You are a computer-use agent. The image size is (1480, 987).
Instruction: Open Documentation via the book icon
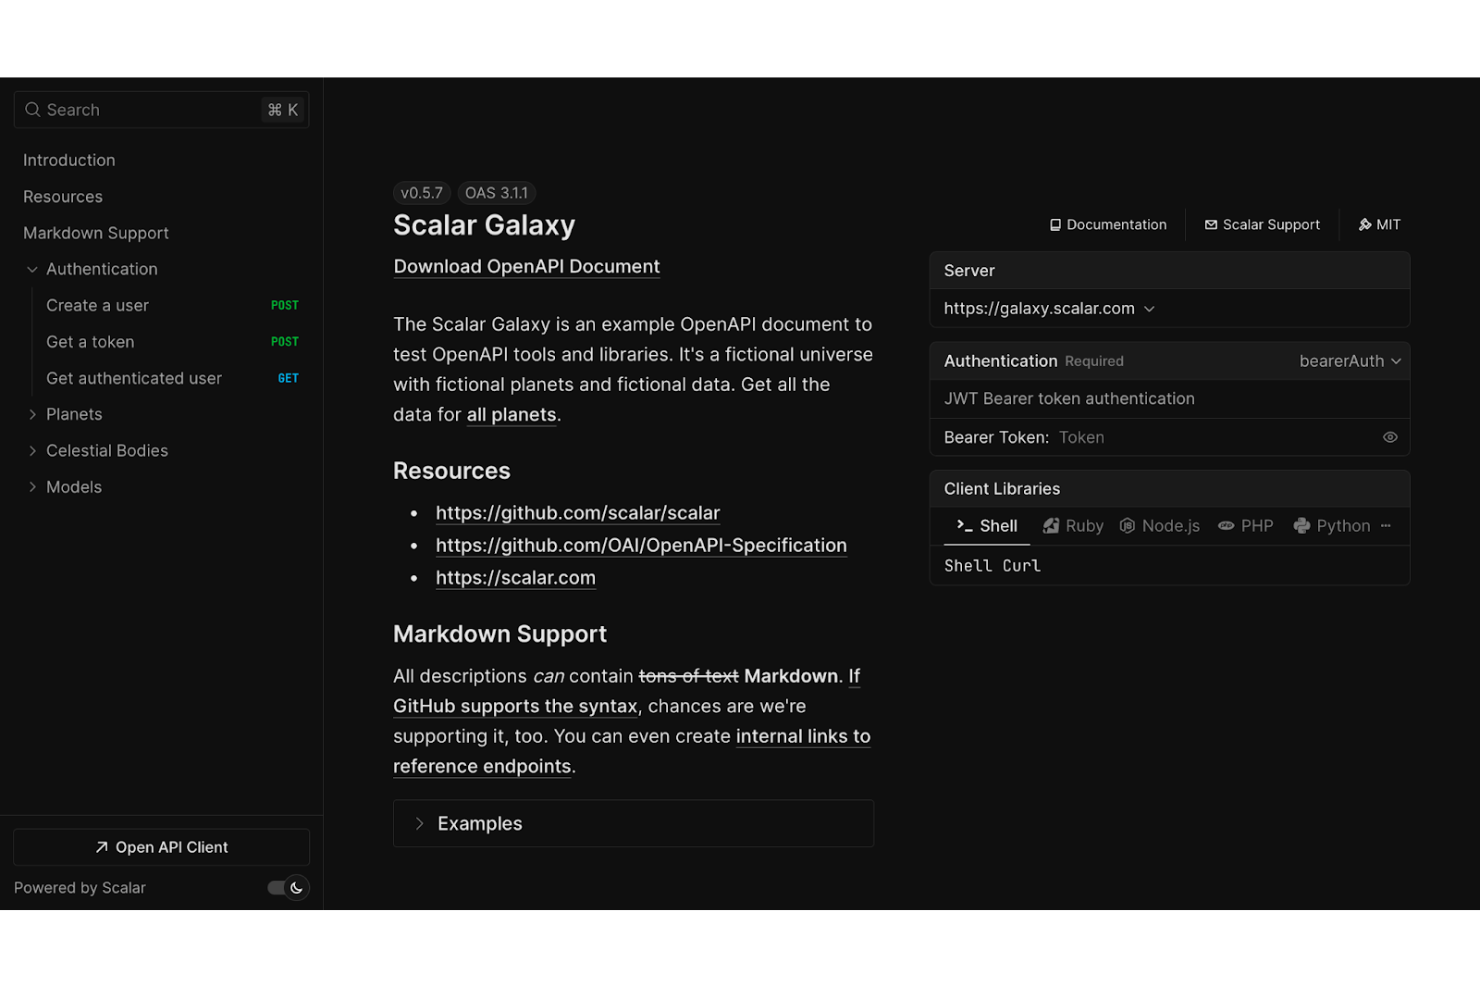[1056, 224]
